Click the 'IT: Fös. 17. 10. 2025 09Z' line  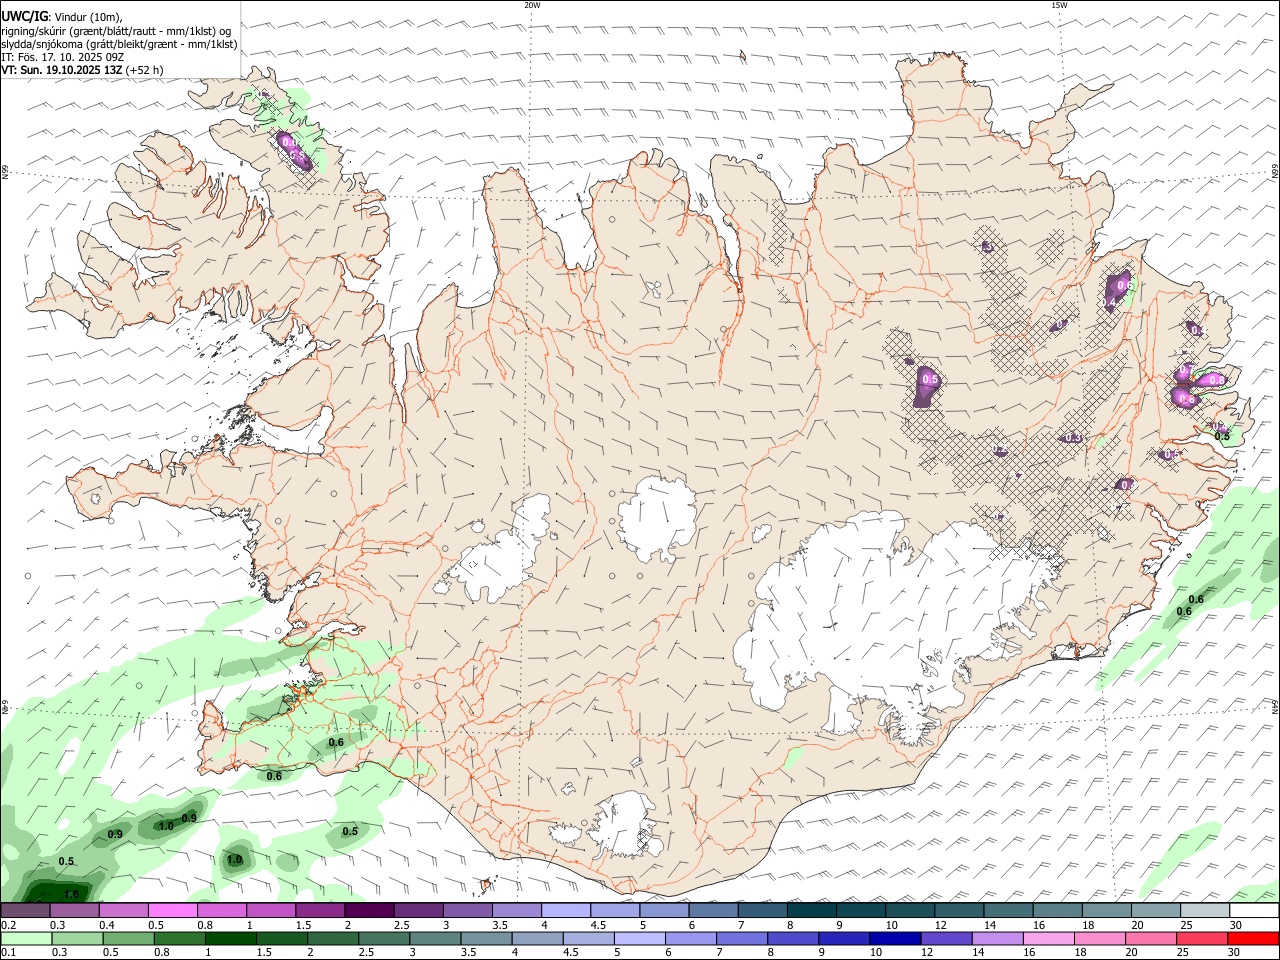click(62, 57)
